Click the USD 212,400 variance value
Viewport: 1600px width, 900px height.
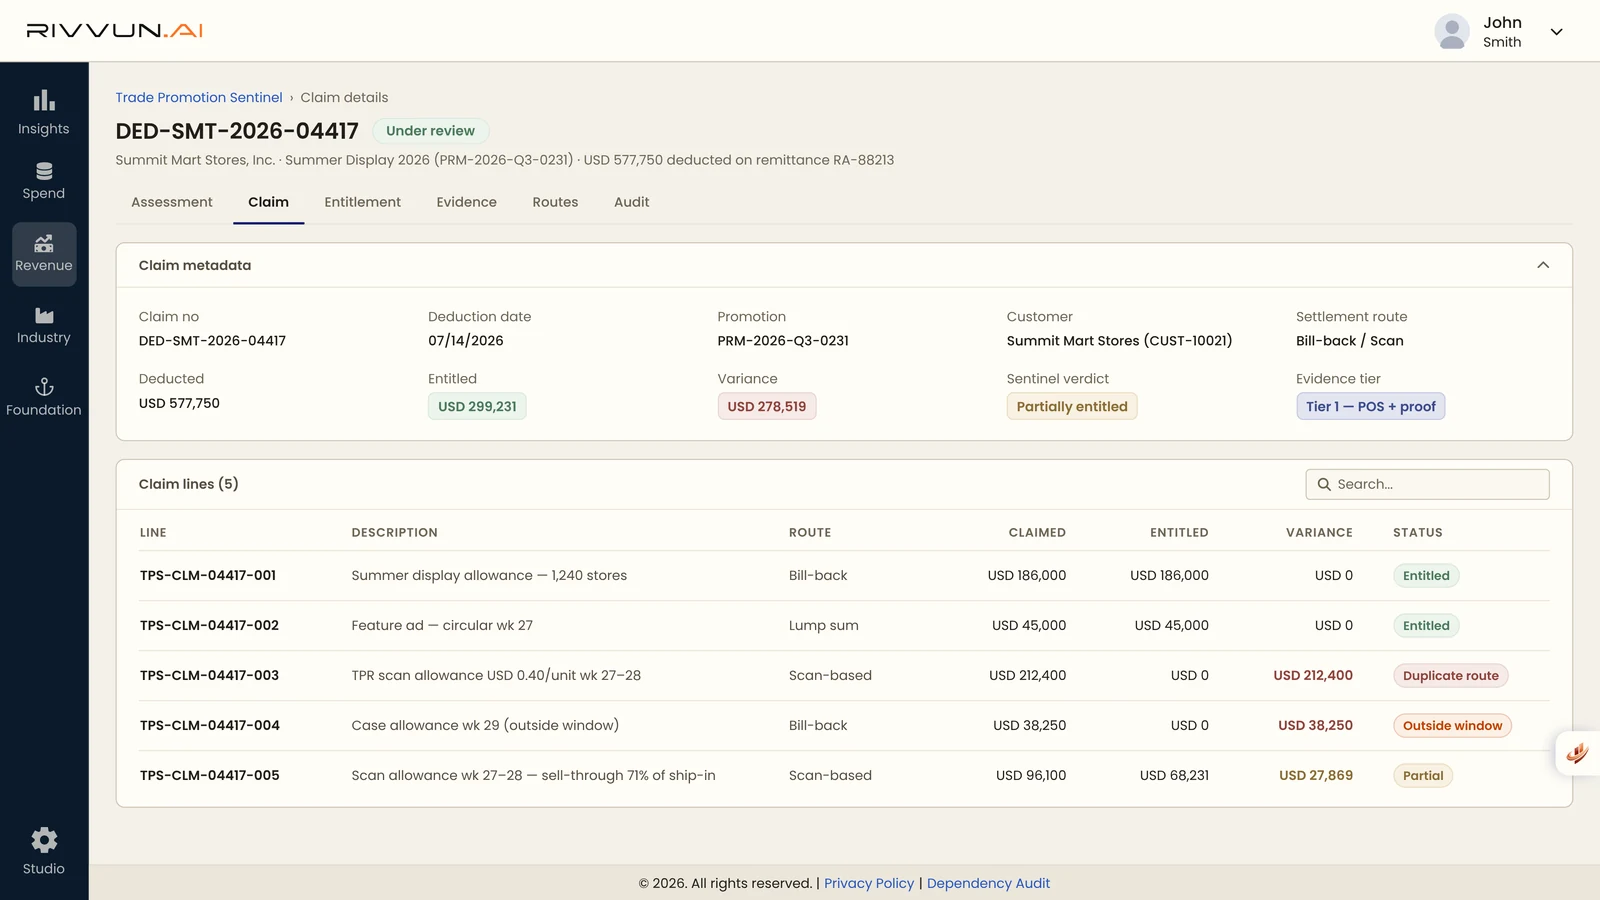(1313, 675)
